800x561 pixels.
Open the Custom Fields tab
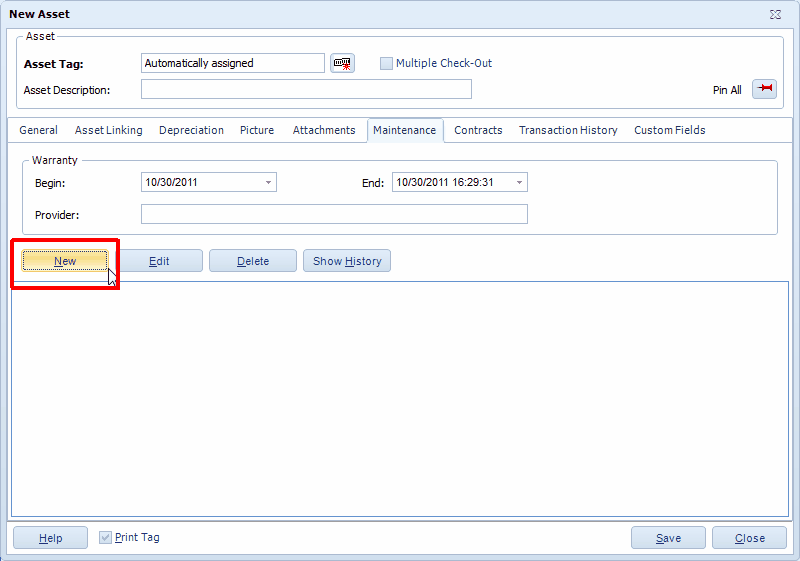tap(669, 130)
